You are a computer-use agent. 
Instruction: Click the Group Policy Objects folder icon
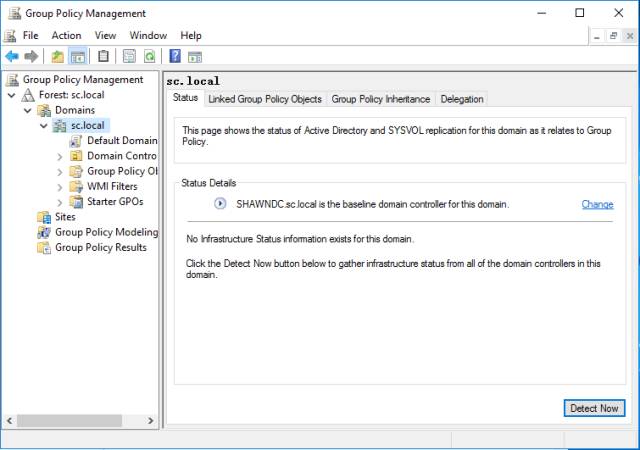coord(76,172)
